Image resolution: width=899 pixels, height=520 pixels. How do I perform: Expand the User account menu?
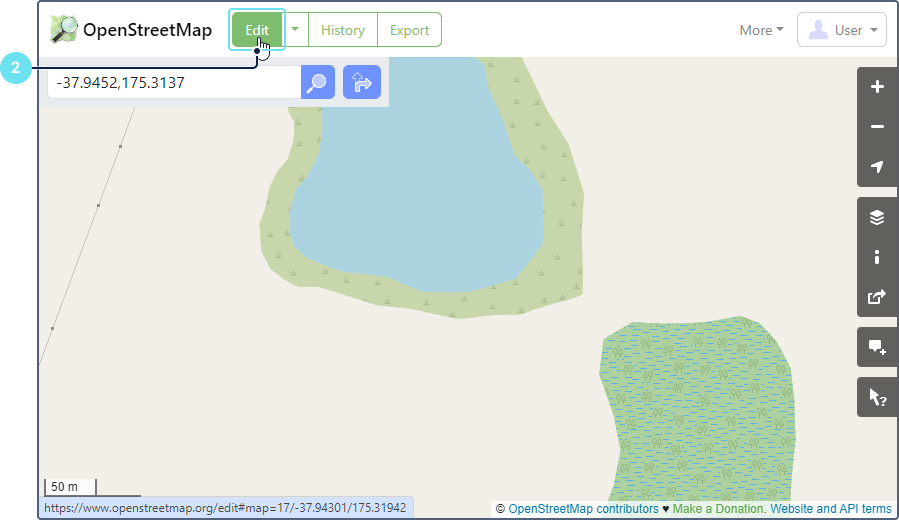click(x=842, y=30)
